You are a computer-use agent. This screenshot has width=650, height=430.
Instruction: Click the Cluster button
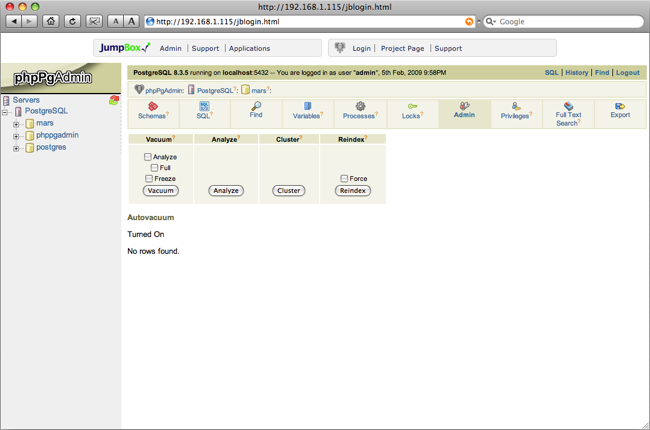289,190
